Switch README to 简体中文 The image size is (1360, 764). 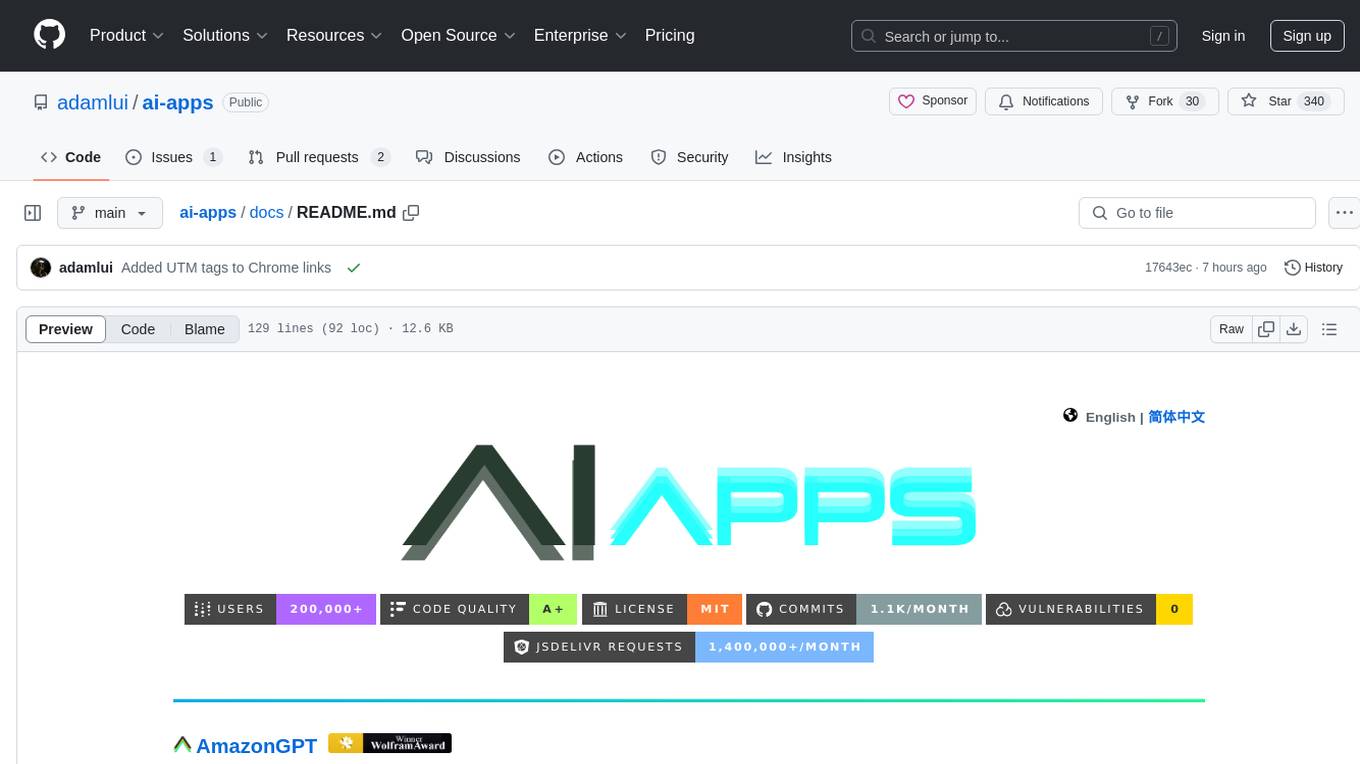coord(1176,417)
